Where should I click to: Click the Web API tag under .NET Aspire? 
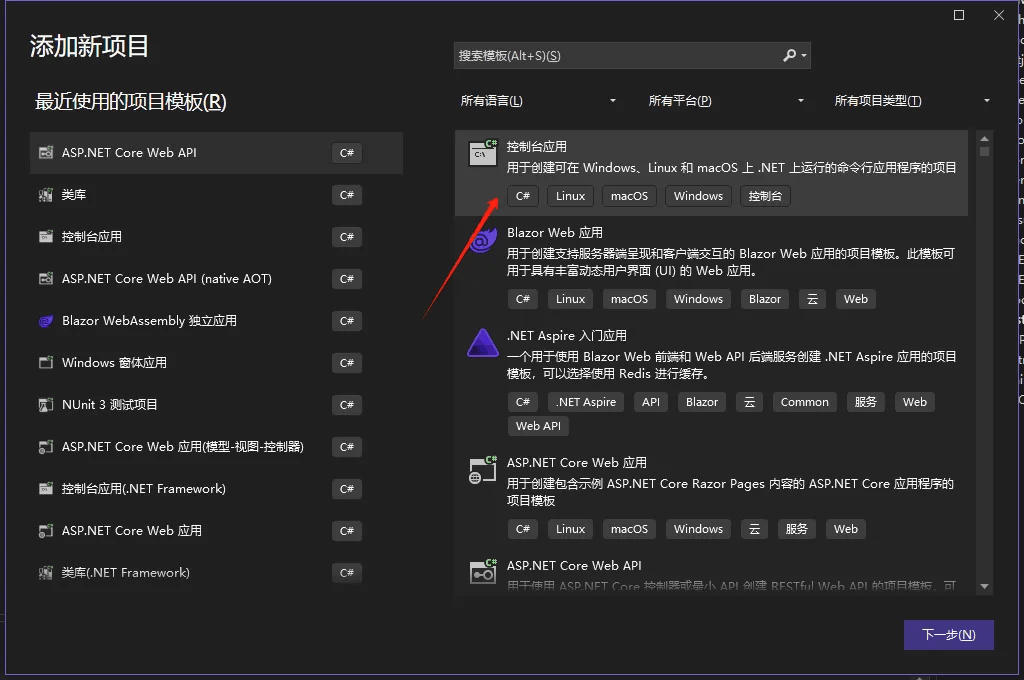tap(538, 426)
